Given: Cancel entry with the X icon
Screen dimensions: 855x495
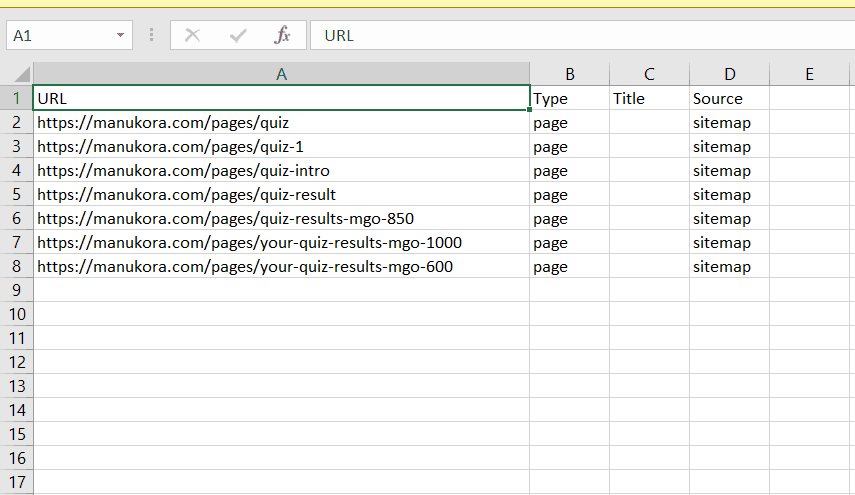Looking at the screenshot, I should coord(192,35).
